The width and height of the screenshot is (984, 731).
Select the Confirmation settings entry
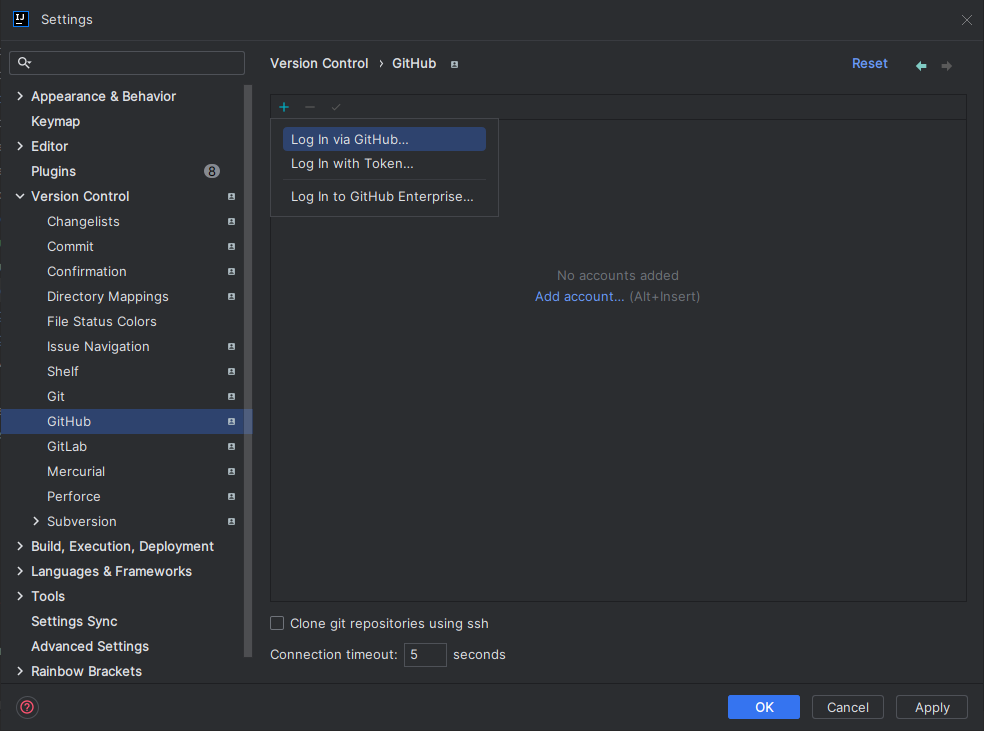pos(87,272)
